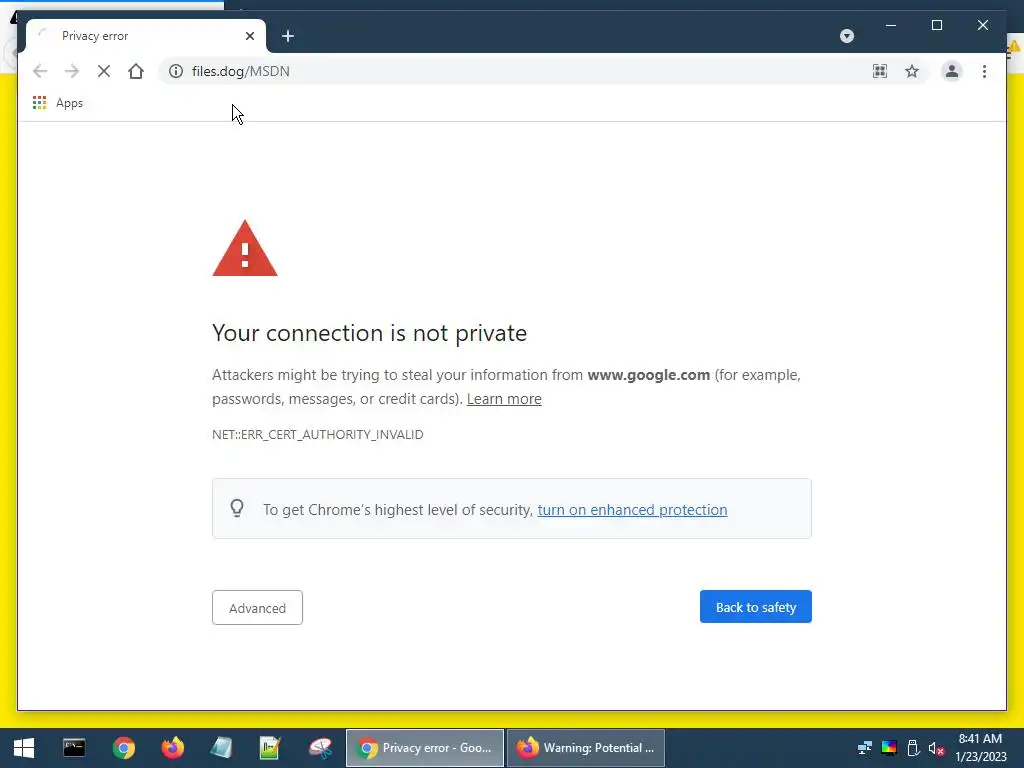
Task: Open the Snipping Tool taskbar icon
Action: point(320,748)
